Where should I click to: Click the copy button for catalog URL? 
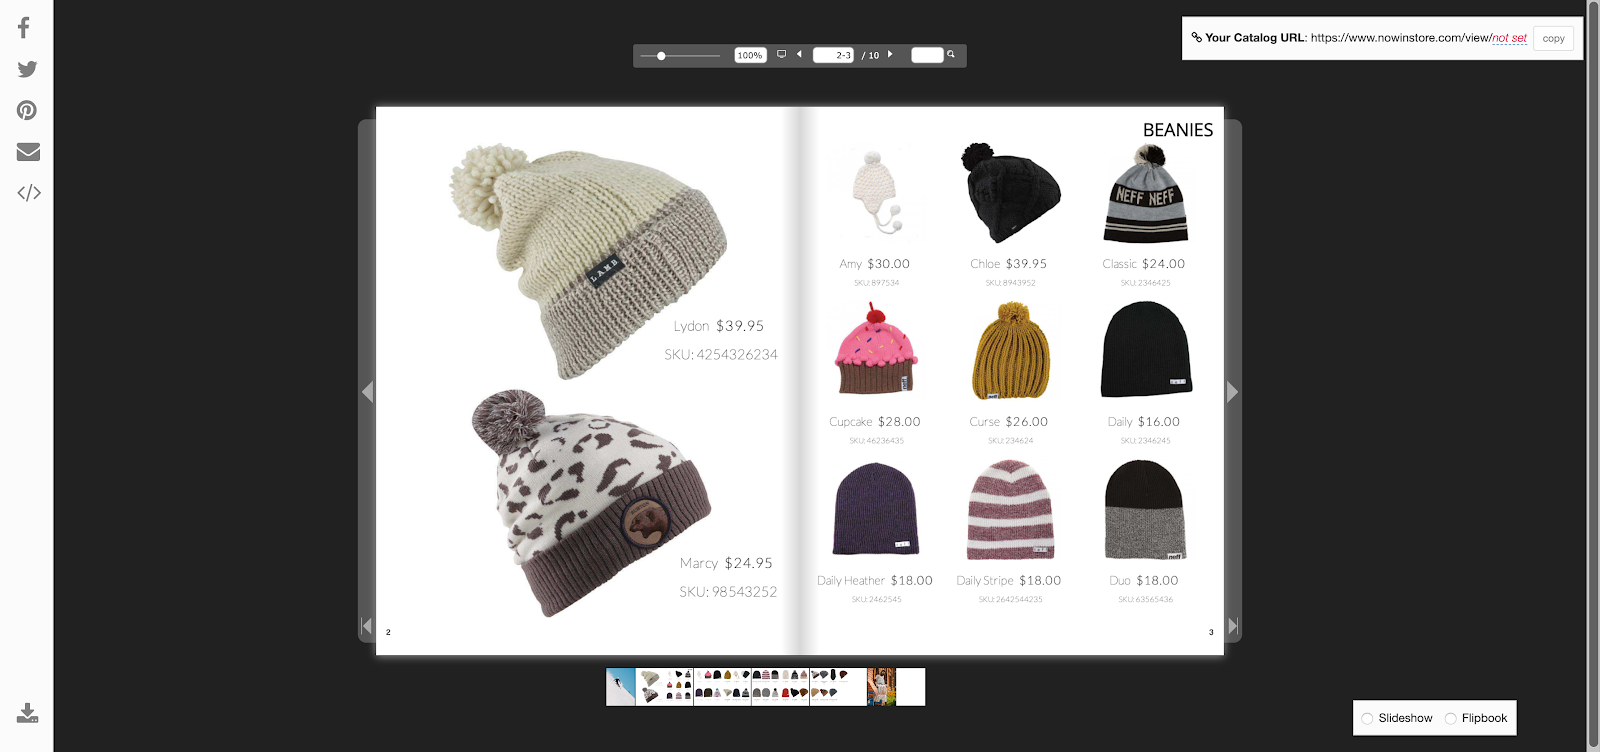pos(1553,38)
